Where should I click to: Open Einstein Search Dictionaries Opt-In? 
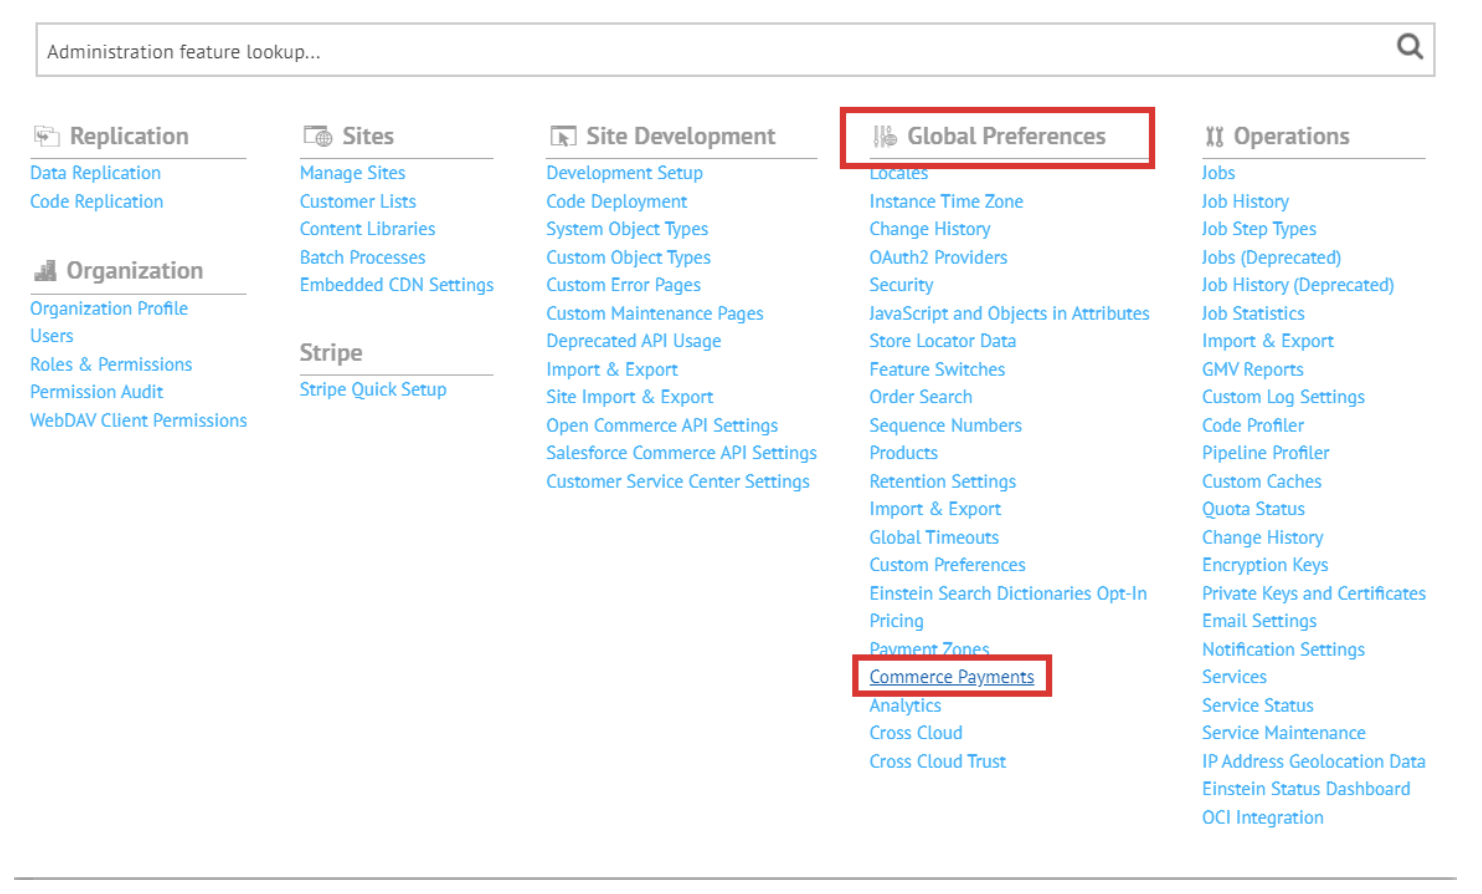1008,593
